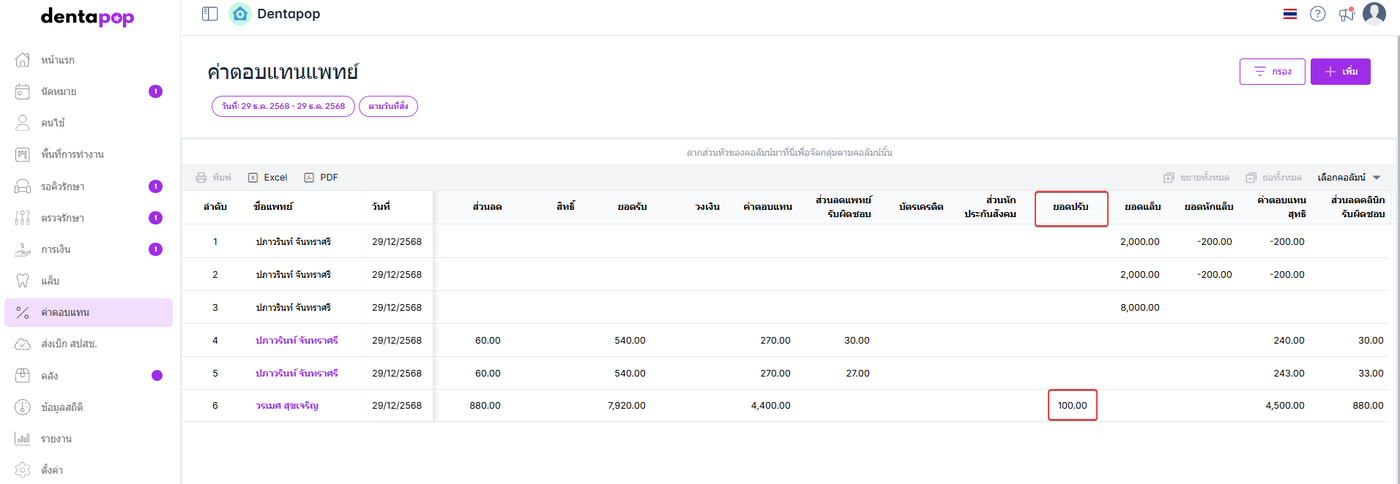Switch language via Thai flag icon

pos(1290,14)
